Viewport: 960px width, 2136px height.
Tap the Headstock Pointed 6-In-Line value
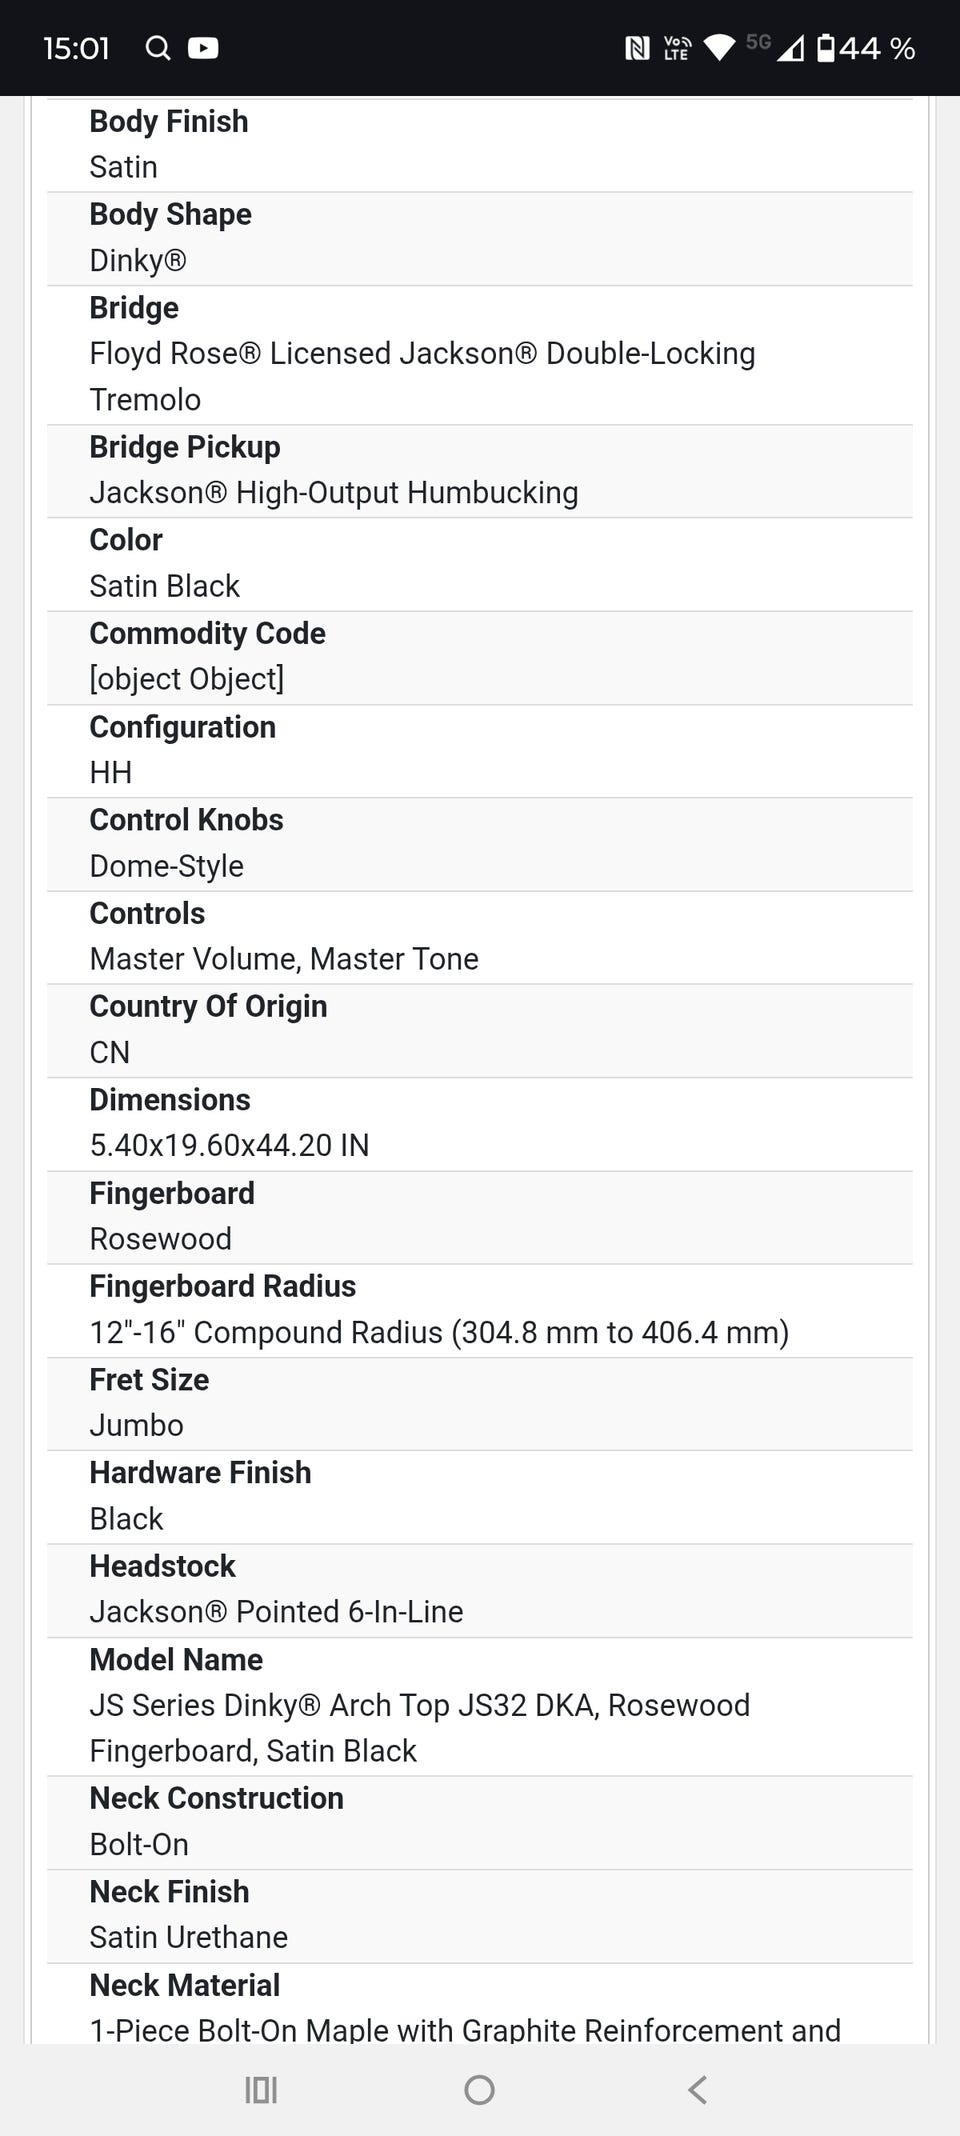[276, 1611]
